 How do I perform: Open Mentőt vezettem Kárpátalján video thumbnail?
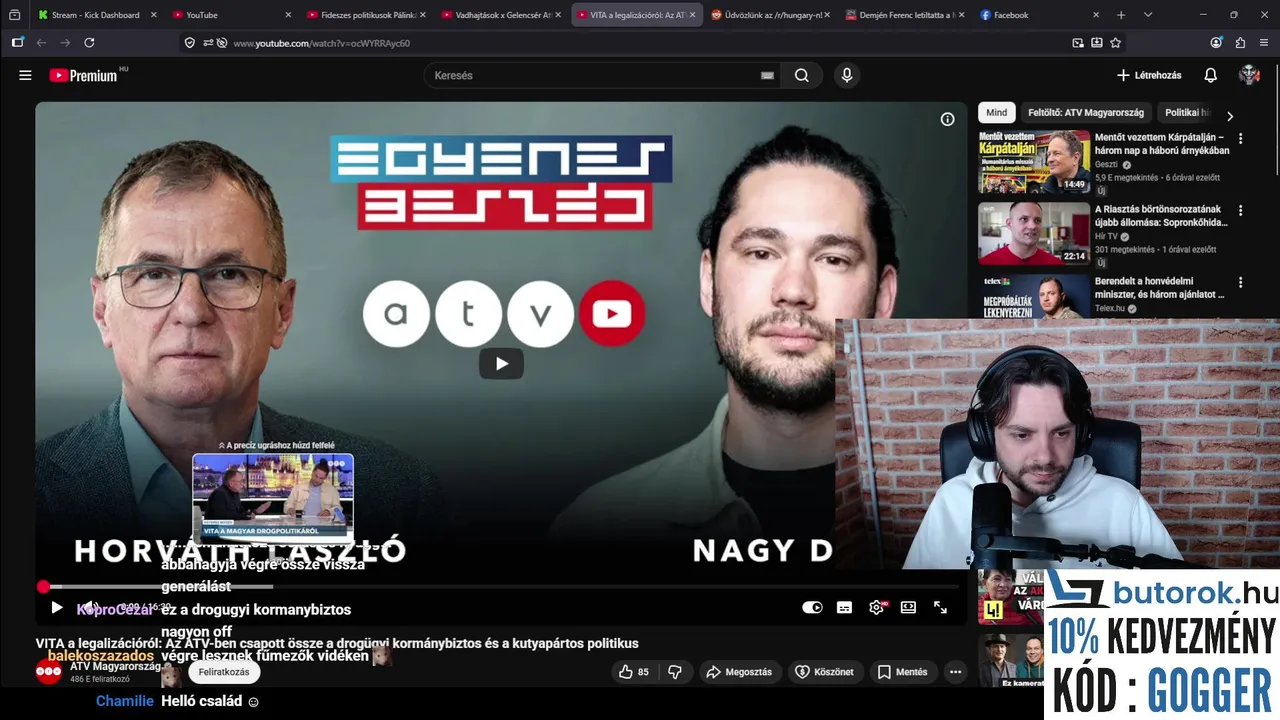(1034, 161)
